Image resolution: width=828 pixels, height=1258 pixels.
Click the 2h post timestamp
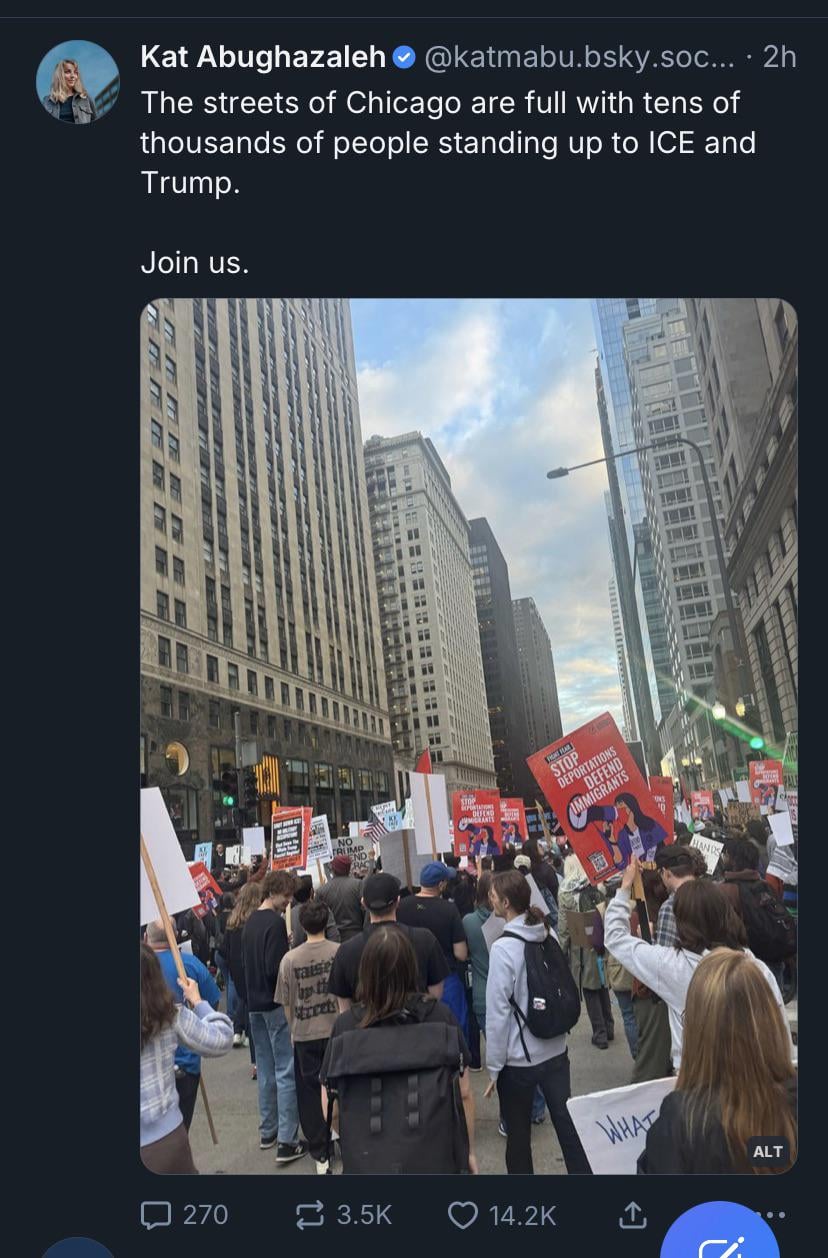(780, 57)
